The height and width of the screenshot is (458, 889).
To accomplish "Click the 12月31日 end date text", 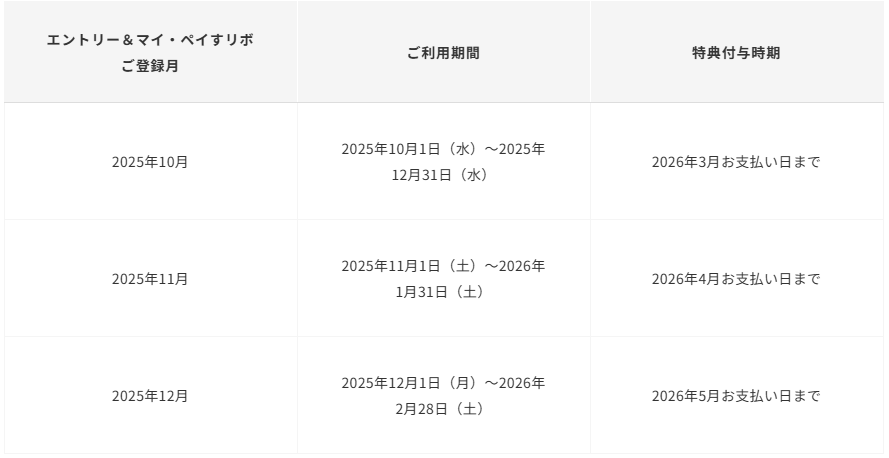I will [418, 175].
